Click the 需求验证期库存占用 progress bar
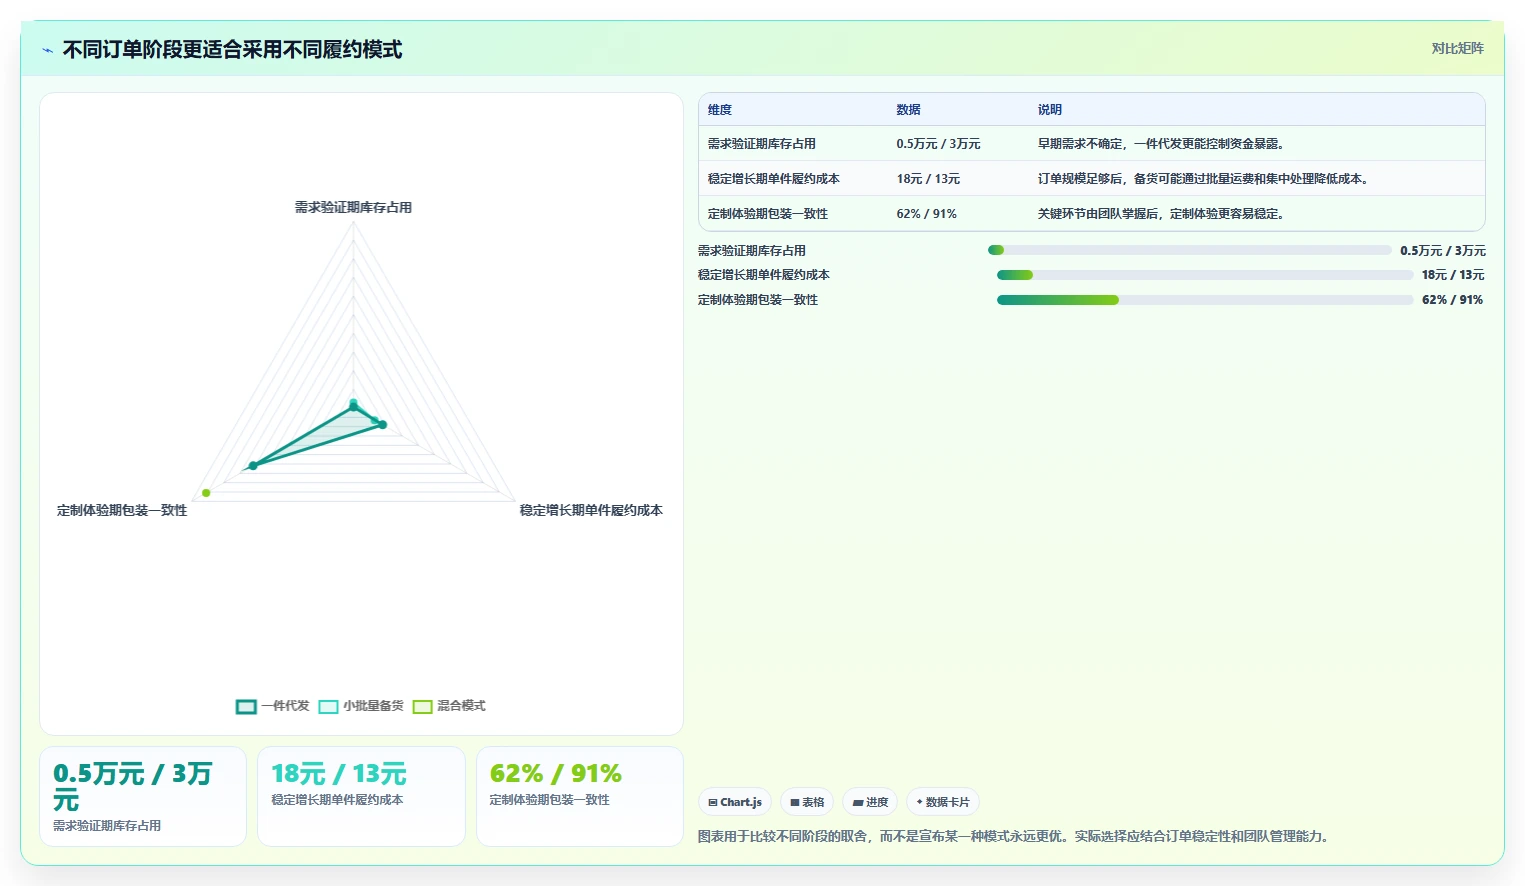This screenshot has width=1525, height=886. tap(1189, 250)
